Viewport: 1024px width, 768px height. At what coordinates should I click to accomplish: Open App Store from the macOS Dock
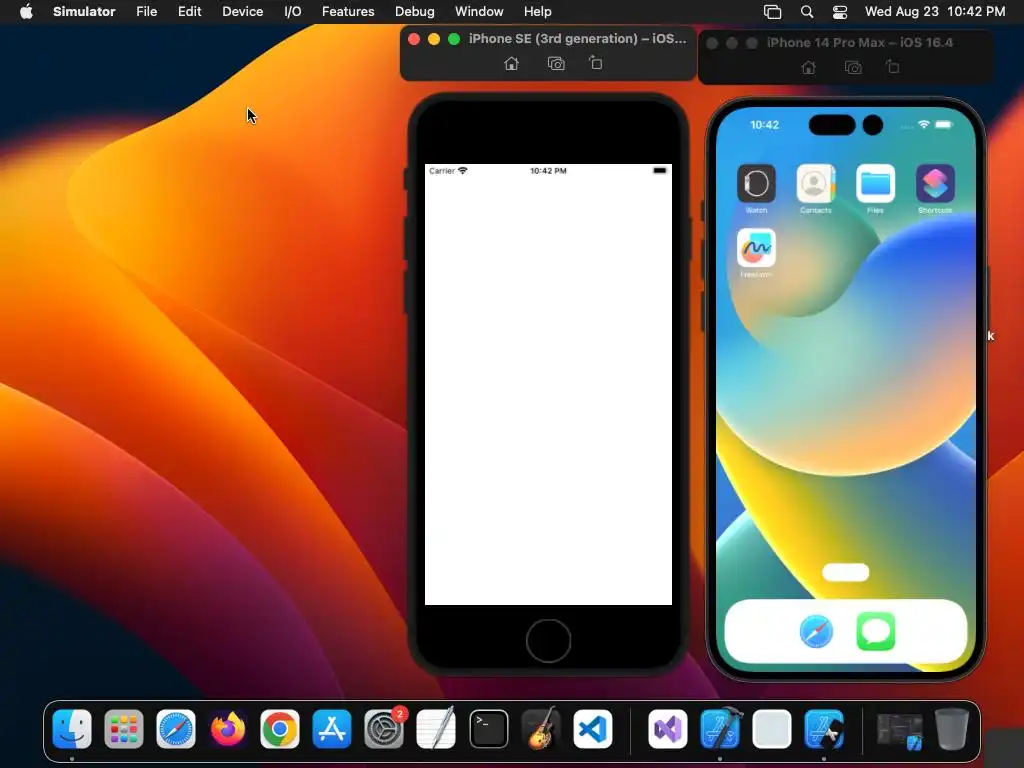[x=332, y=728]
